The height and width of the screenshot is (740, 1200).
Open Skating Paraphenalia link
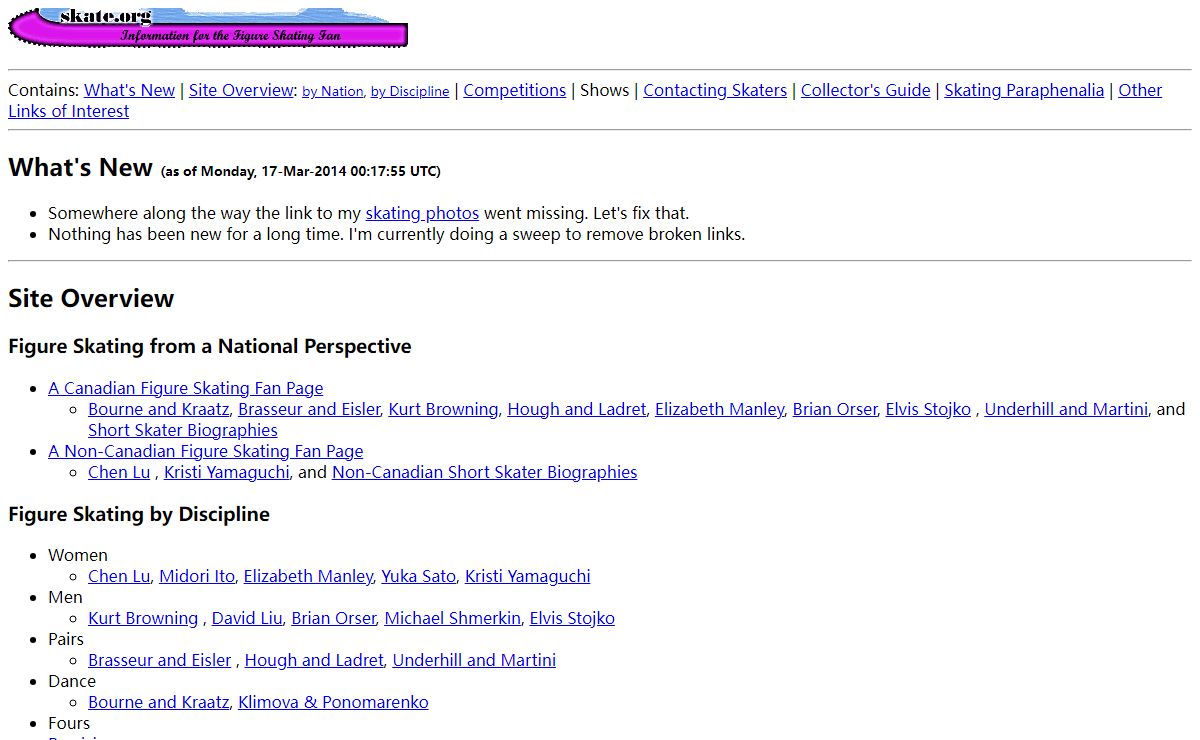(1024, 90)
